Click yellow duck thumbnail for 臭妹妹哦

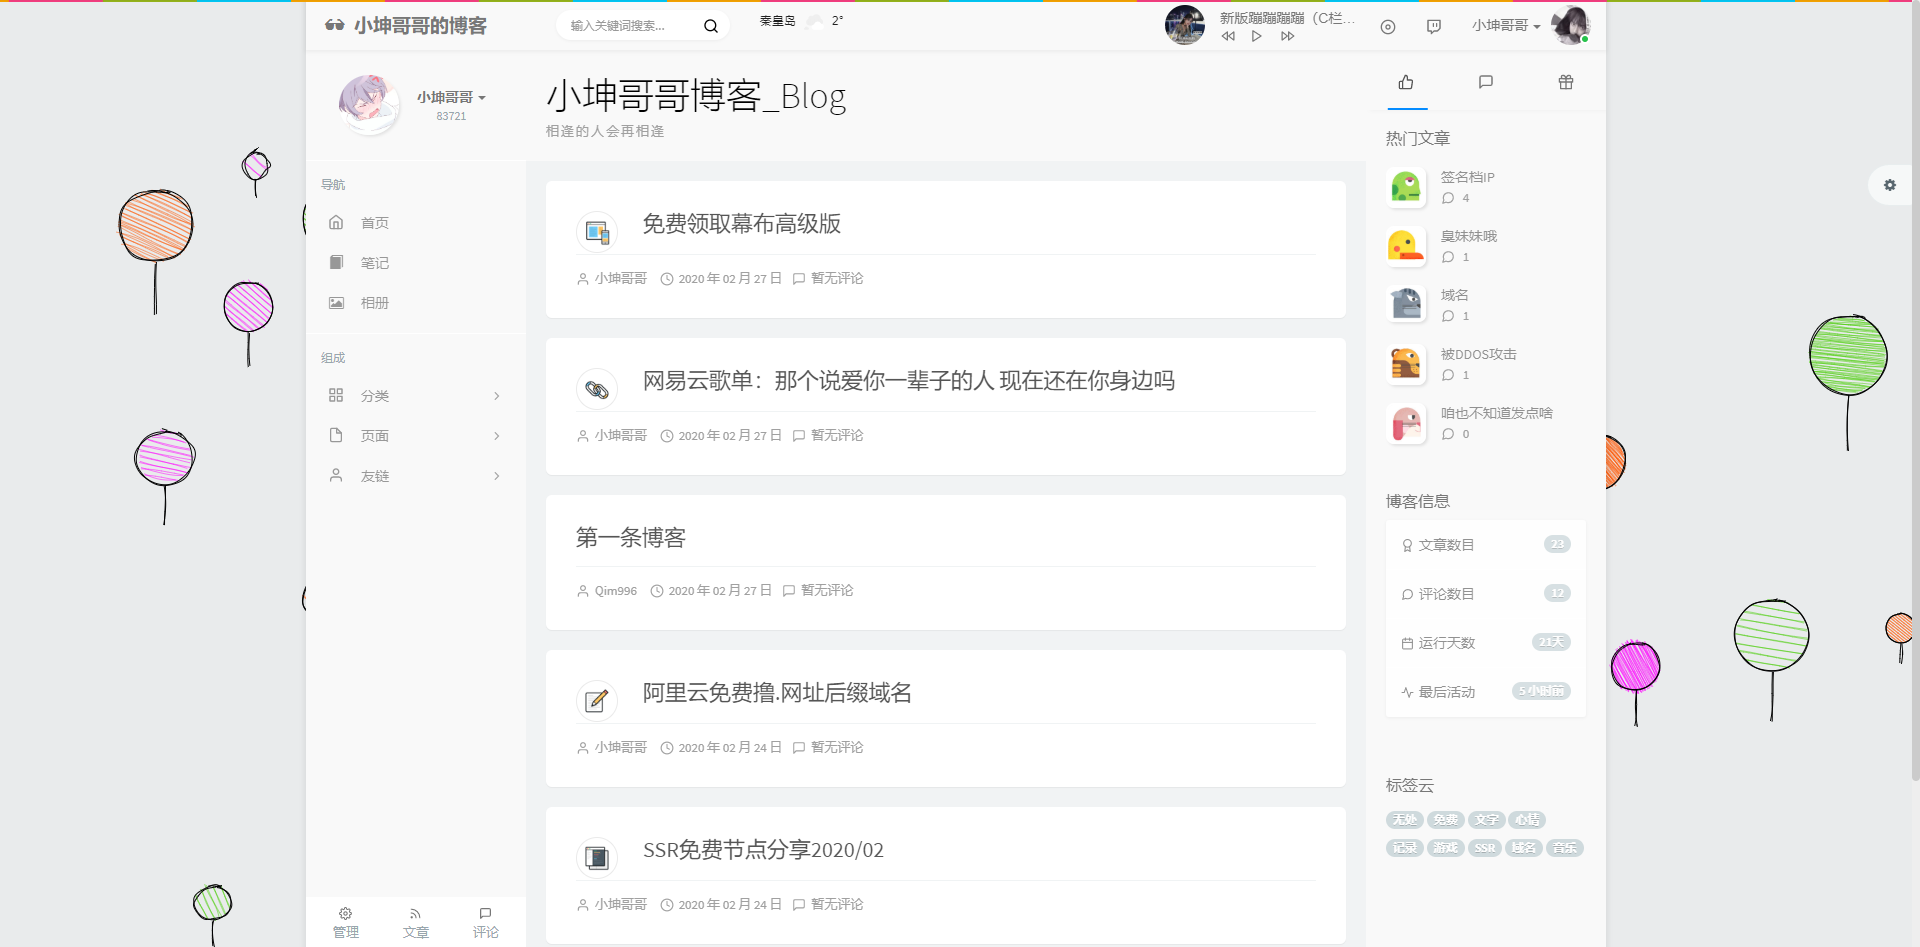point(1406,246)
